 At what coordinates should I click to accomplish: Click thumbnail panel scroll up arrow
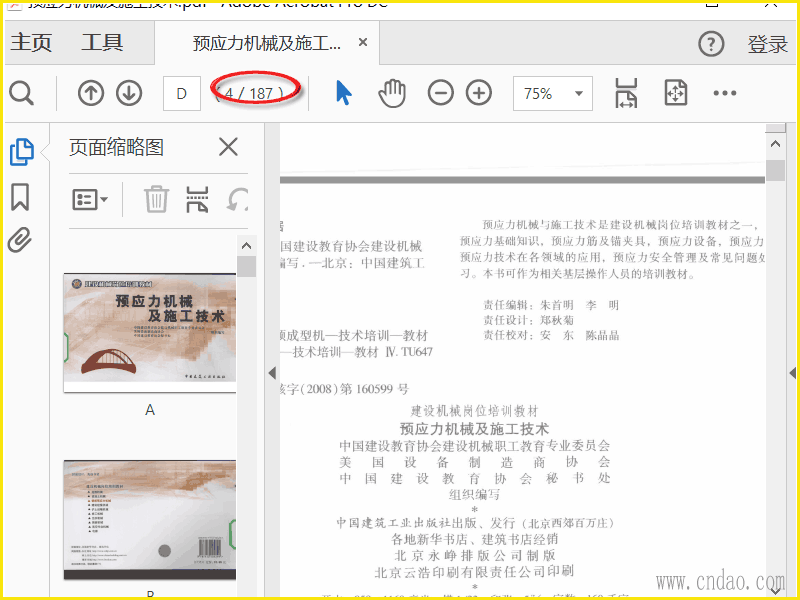pyautogui.click(x=246, y=246)
